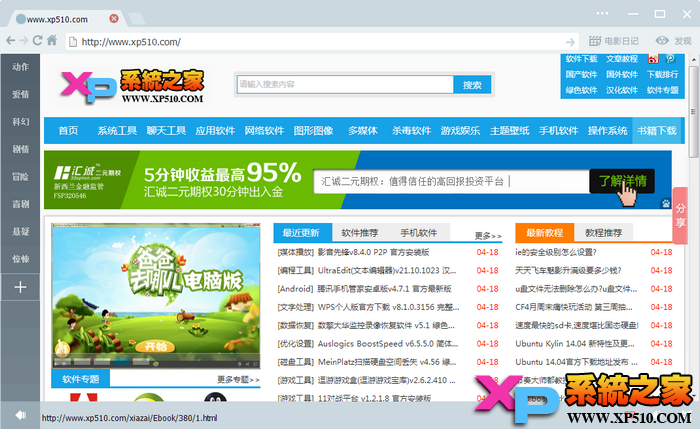
Task: Open 书籍下载 in the navigation bar
Action: point(657,130)
